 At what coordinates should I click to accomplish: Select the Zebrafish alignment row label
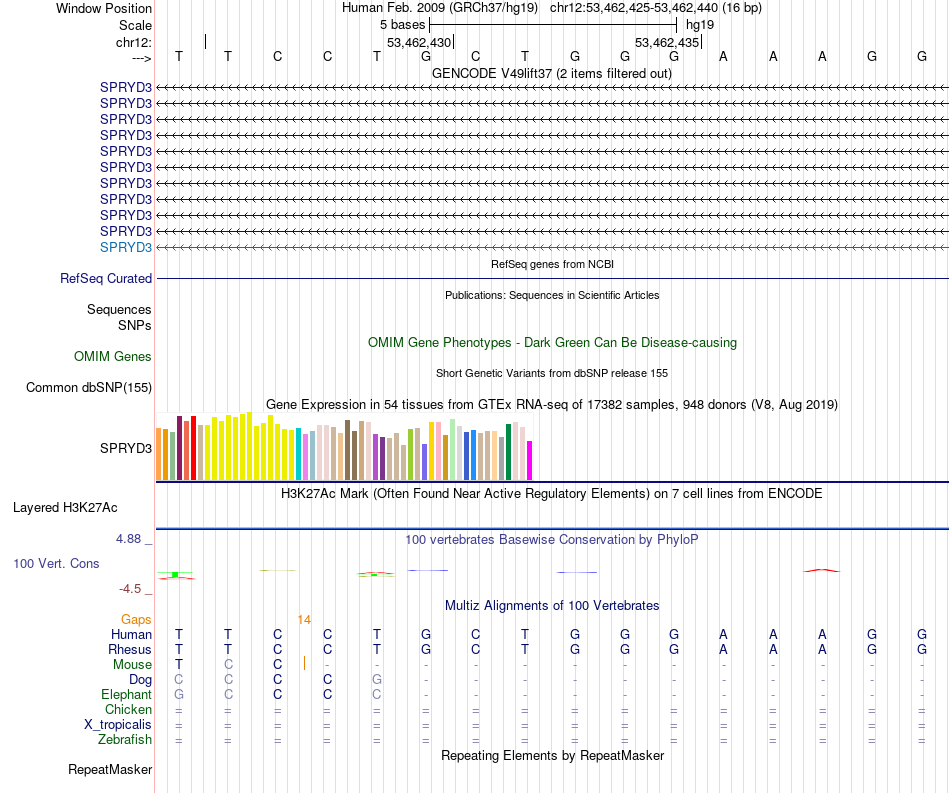tap(125, 740)
